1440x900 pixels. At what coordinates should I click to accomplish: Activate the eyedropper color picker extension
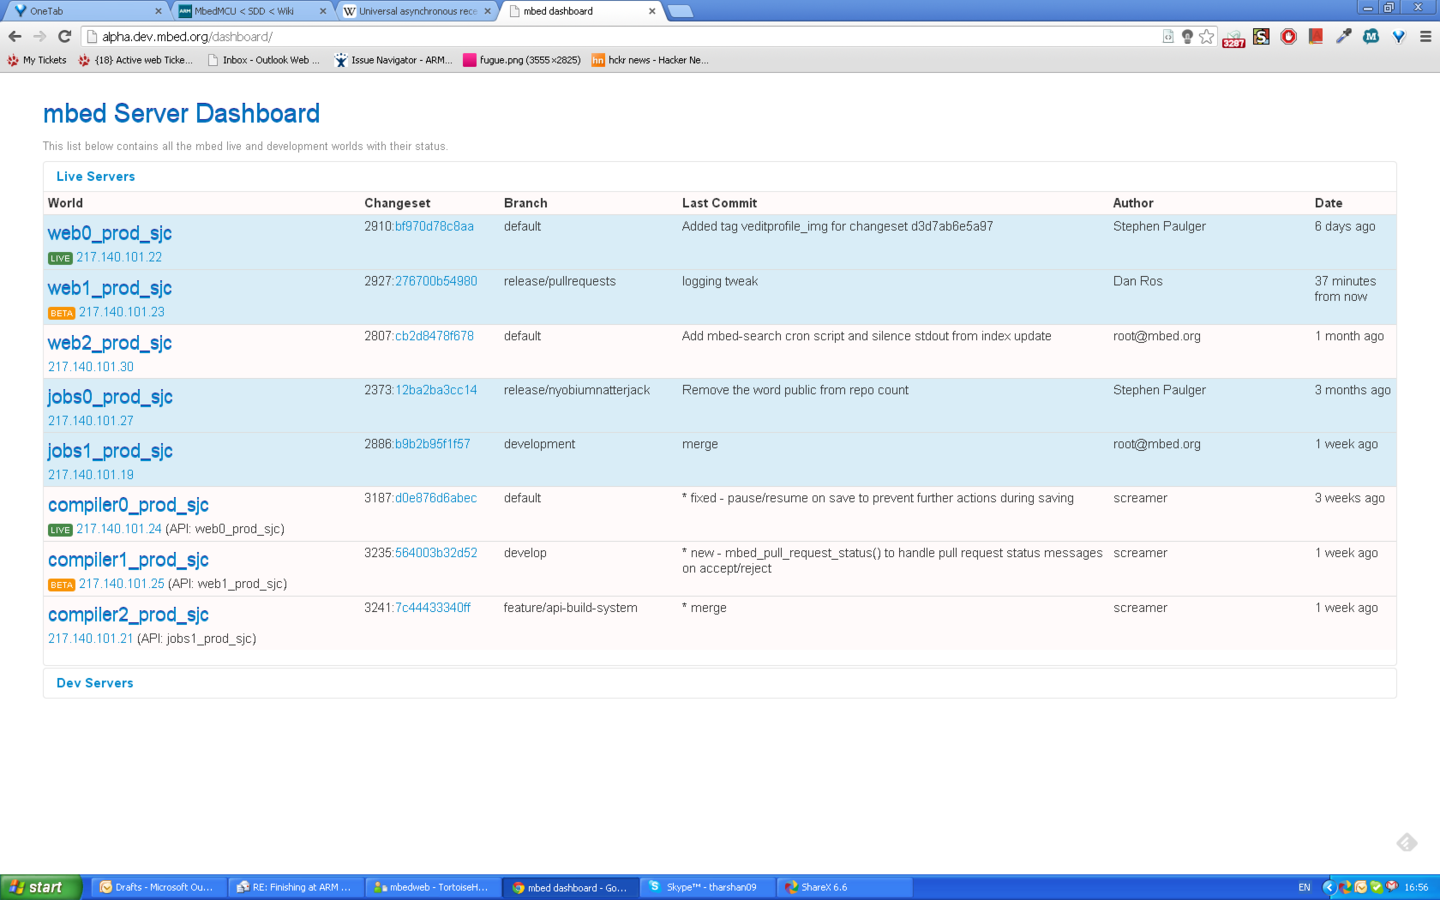pos(1344,36)
